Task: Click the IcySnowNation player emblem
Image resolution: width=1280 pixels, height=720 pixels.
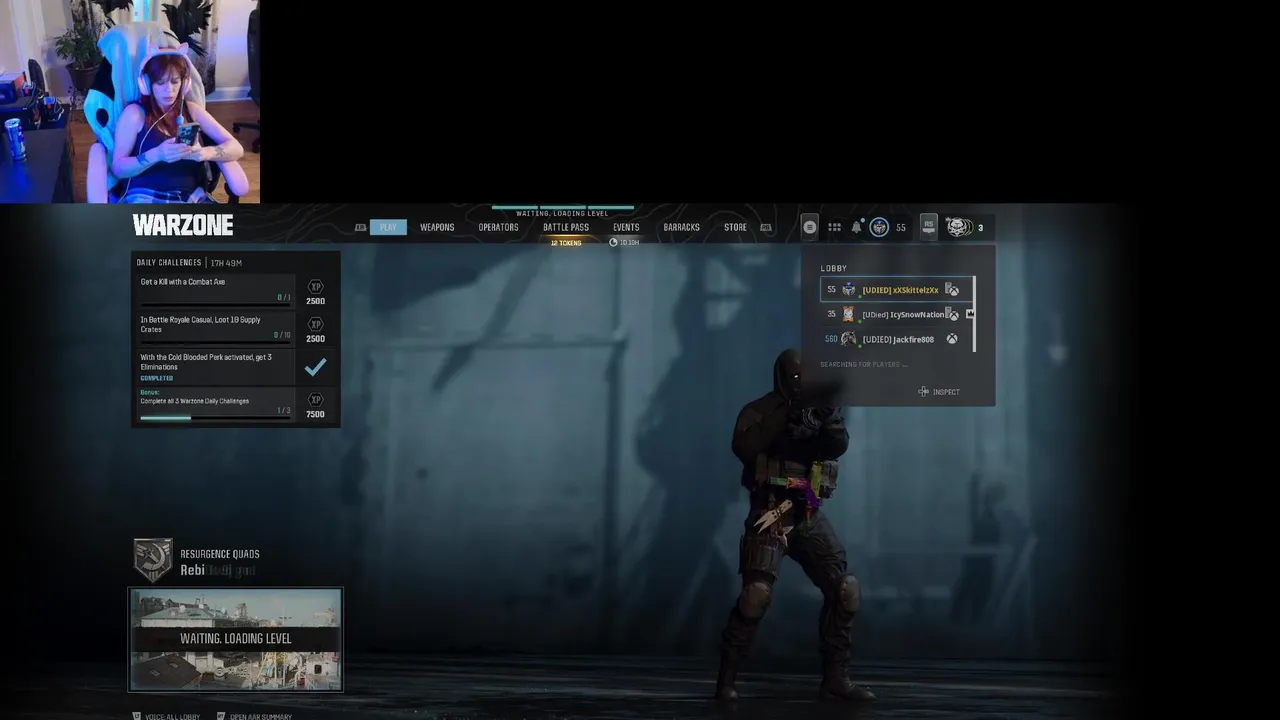Action: click(849, 314)
